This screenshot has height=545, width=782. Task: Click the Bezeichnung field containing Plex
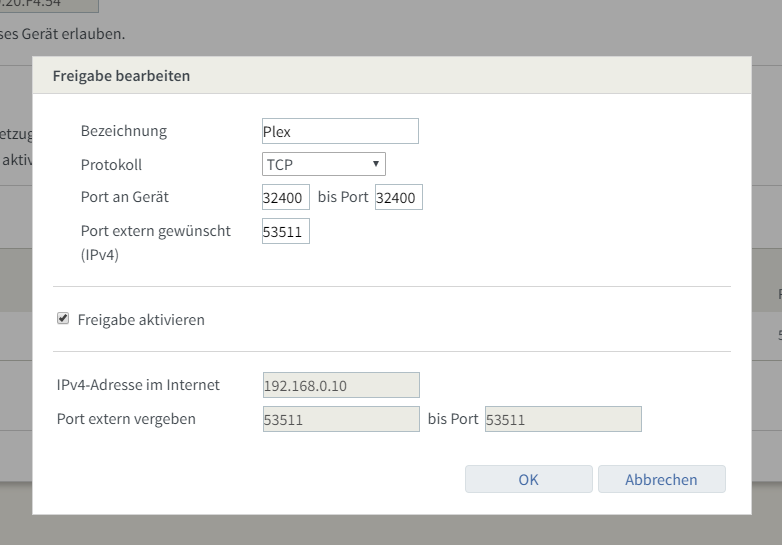click(x=340, y=131)
